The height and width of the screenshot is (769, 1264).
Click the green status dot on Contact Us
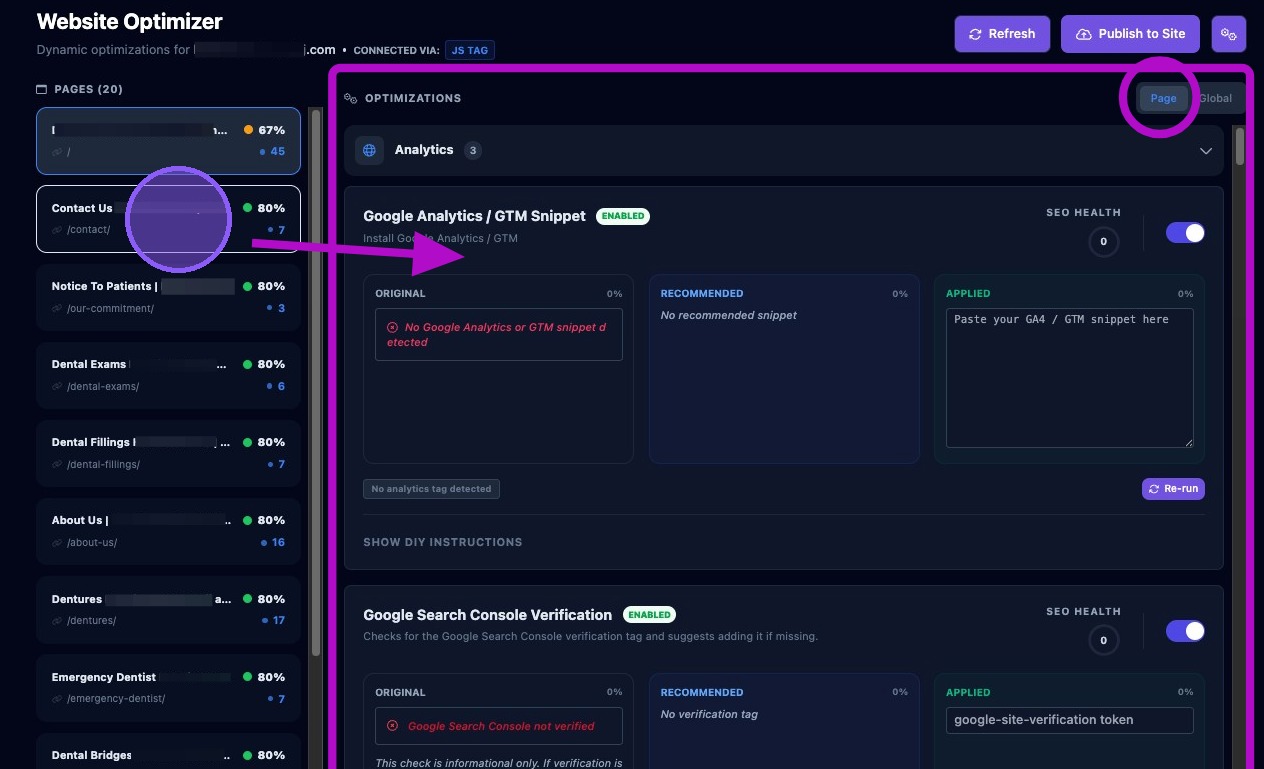coord(248,208)
